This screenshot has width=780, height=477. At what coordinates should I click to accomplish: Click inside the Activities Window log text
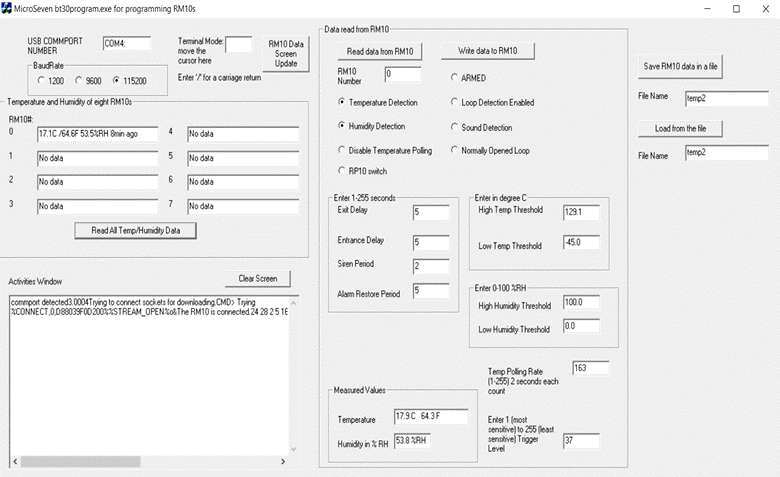click(x=149, y=307)
